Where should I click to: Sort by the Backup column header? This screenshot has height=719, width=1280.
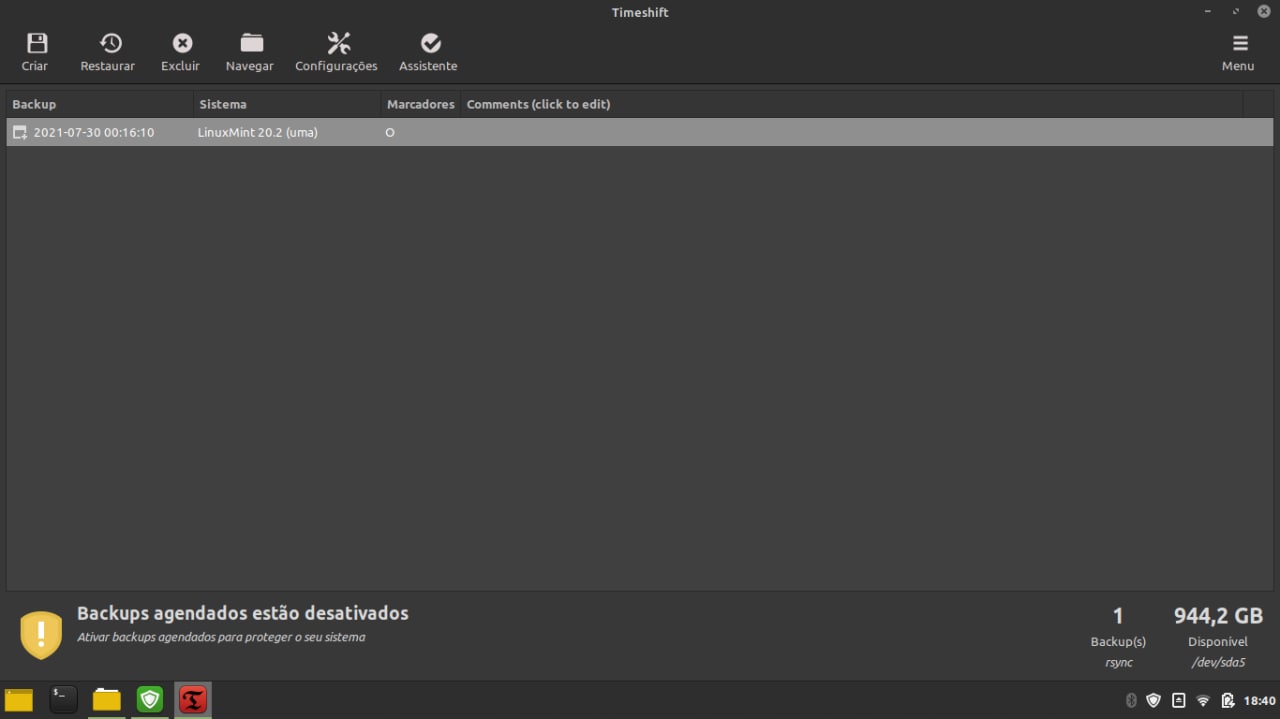click(x=99, y=104)
